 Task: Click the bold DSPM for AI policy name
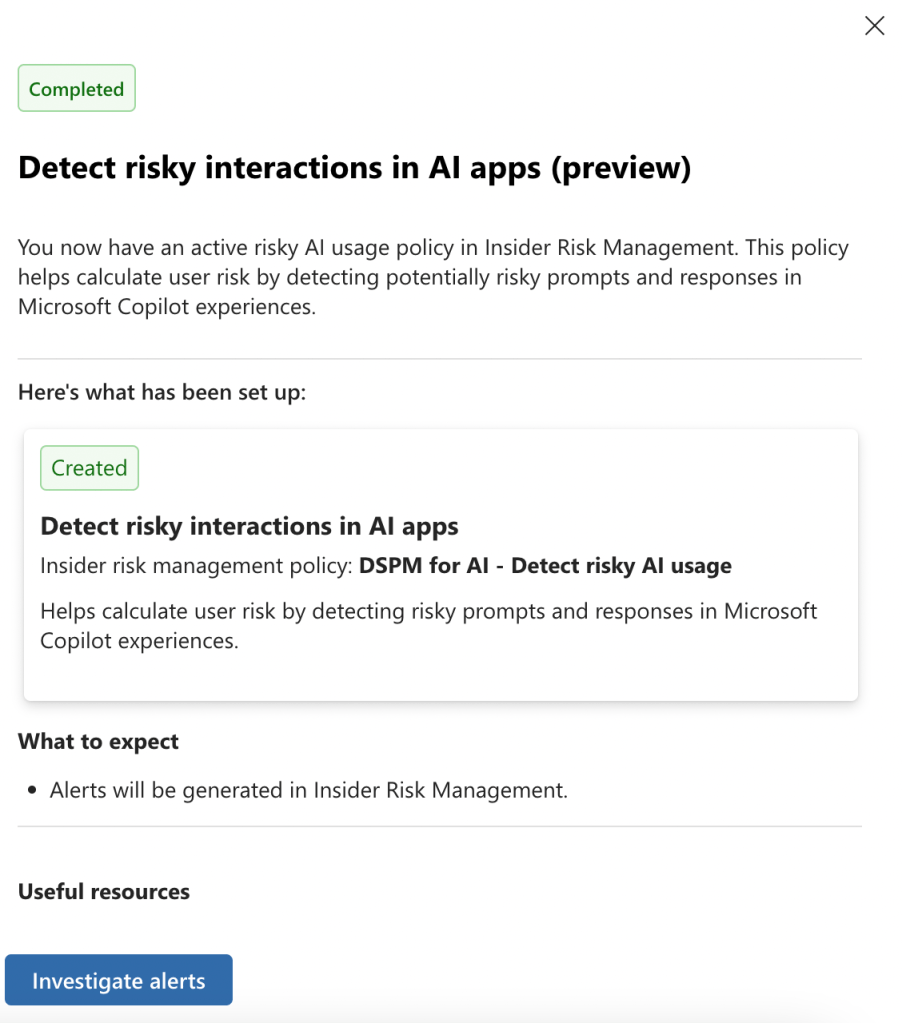[x=545, y=566]
